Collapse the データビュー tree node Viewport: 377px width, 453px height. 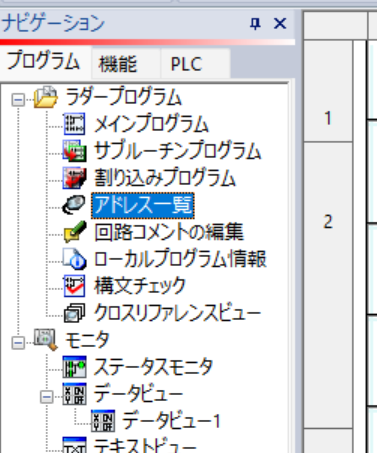coord(47,397)
